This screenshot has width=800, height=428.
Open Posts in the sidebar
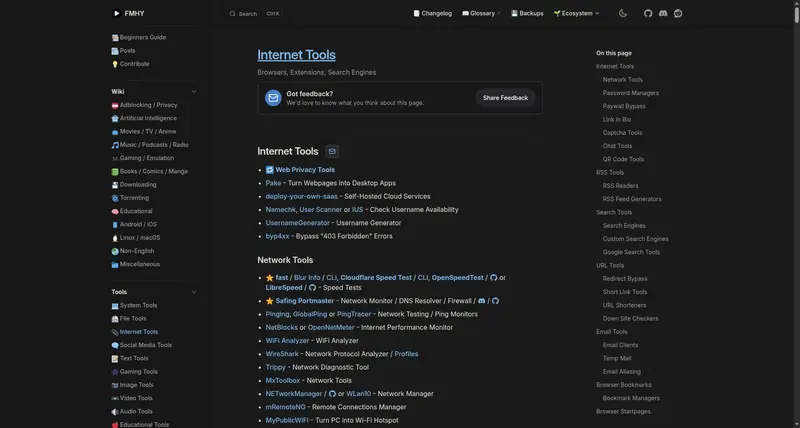[x=123, y=51]
